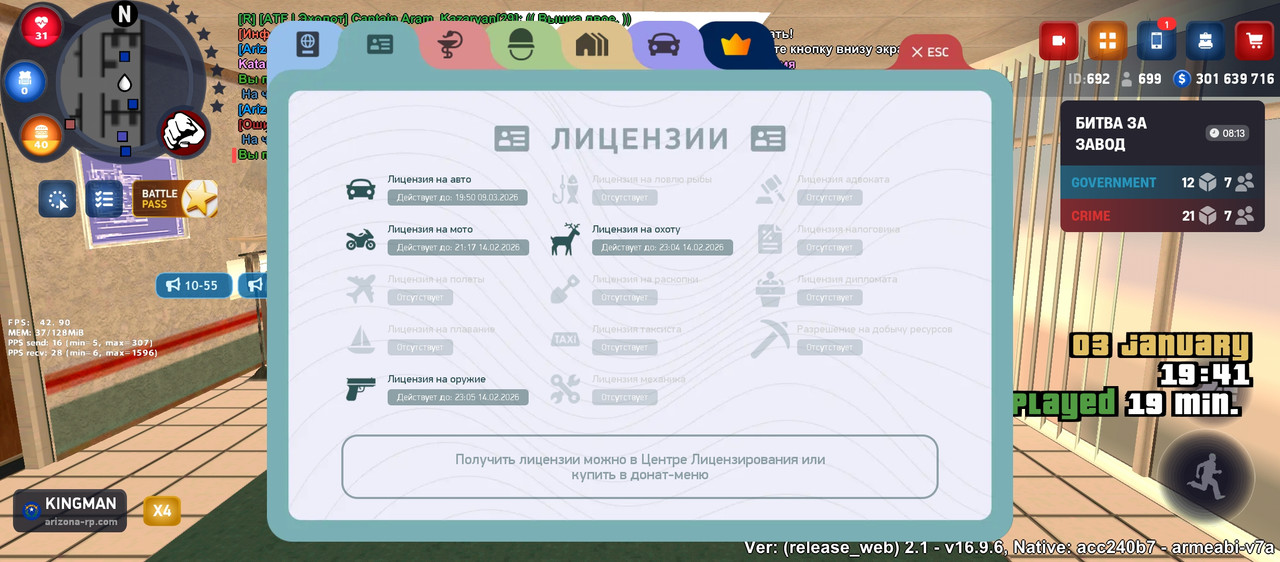Open the blue backpack inventory button
Image resolution: width=1280 pixels, height=562 pixels.
[1206, 41]
